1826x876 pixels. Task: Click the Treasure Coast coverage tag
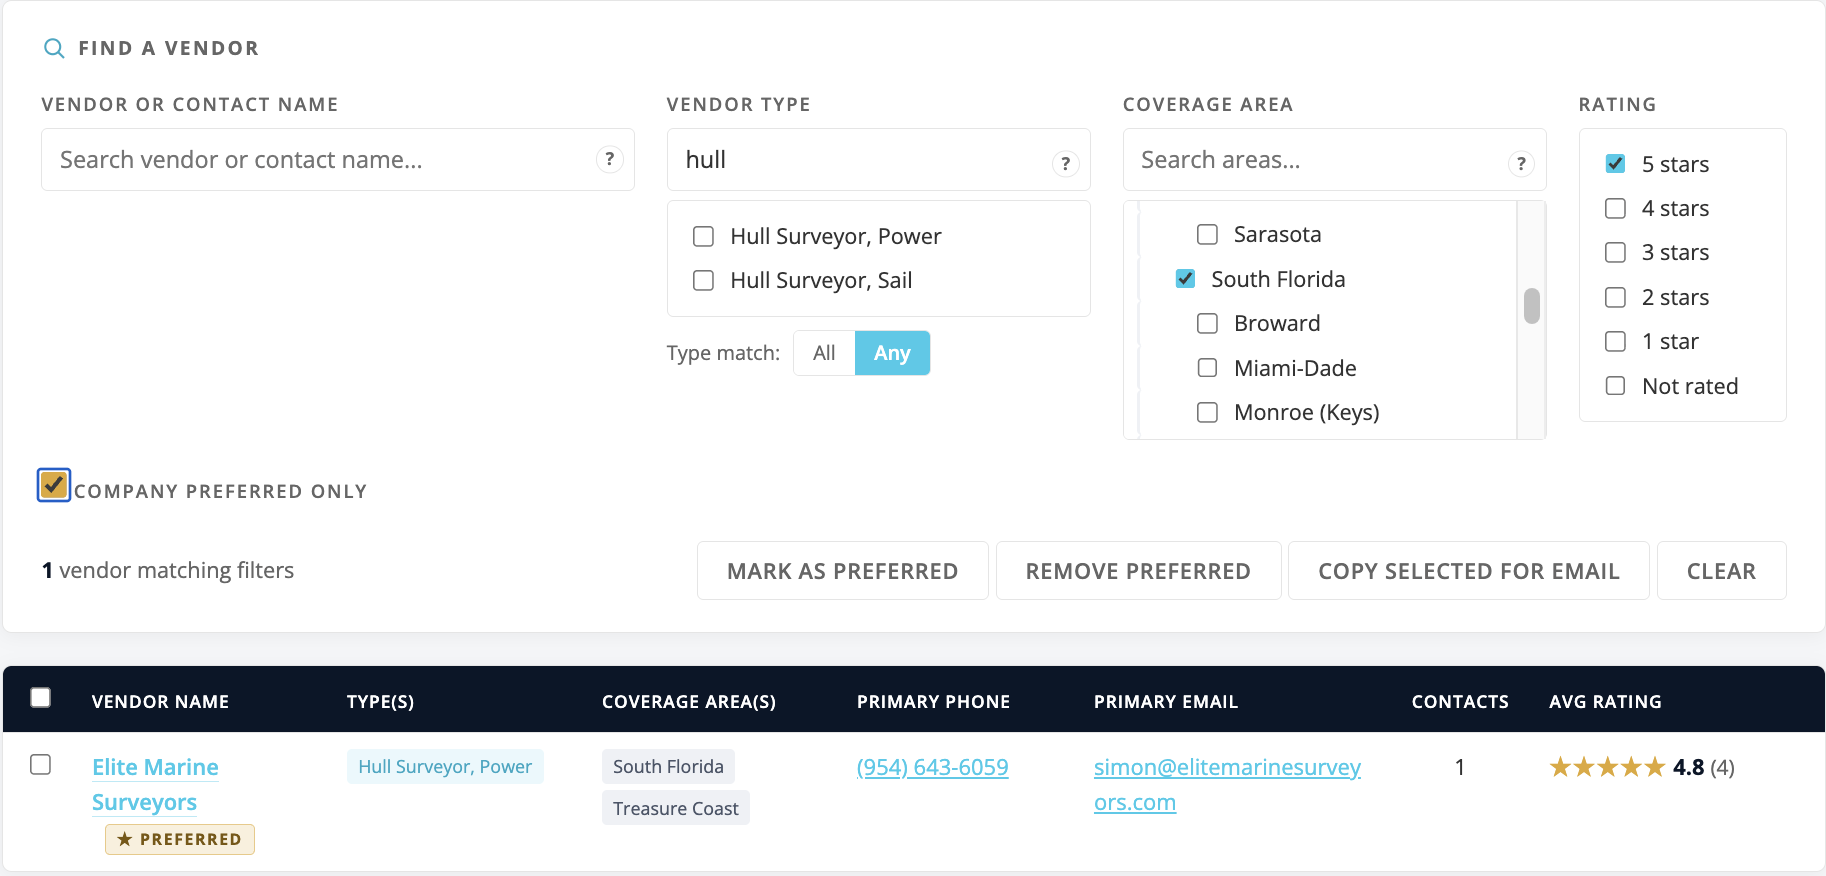click(676, 808)
